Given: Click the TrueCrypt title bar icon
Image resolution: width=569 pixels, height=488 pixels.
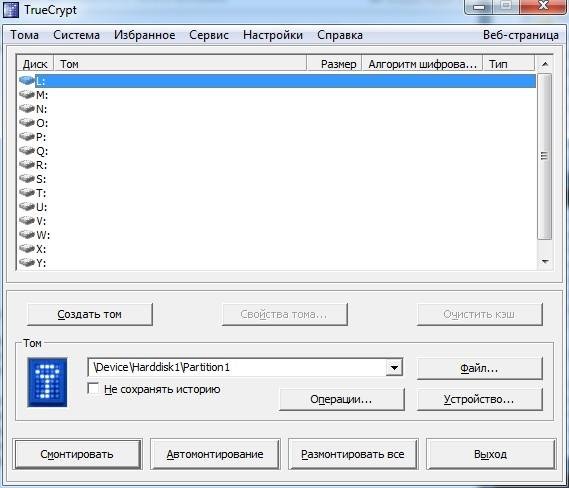Looking at the screenshot, I should [11, 9].
